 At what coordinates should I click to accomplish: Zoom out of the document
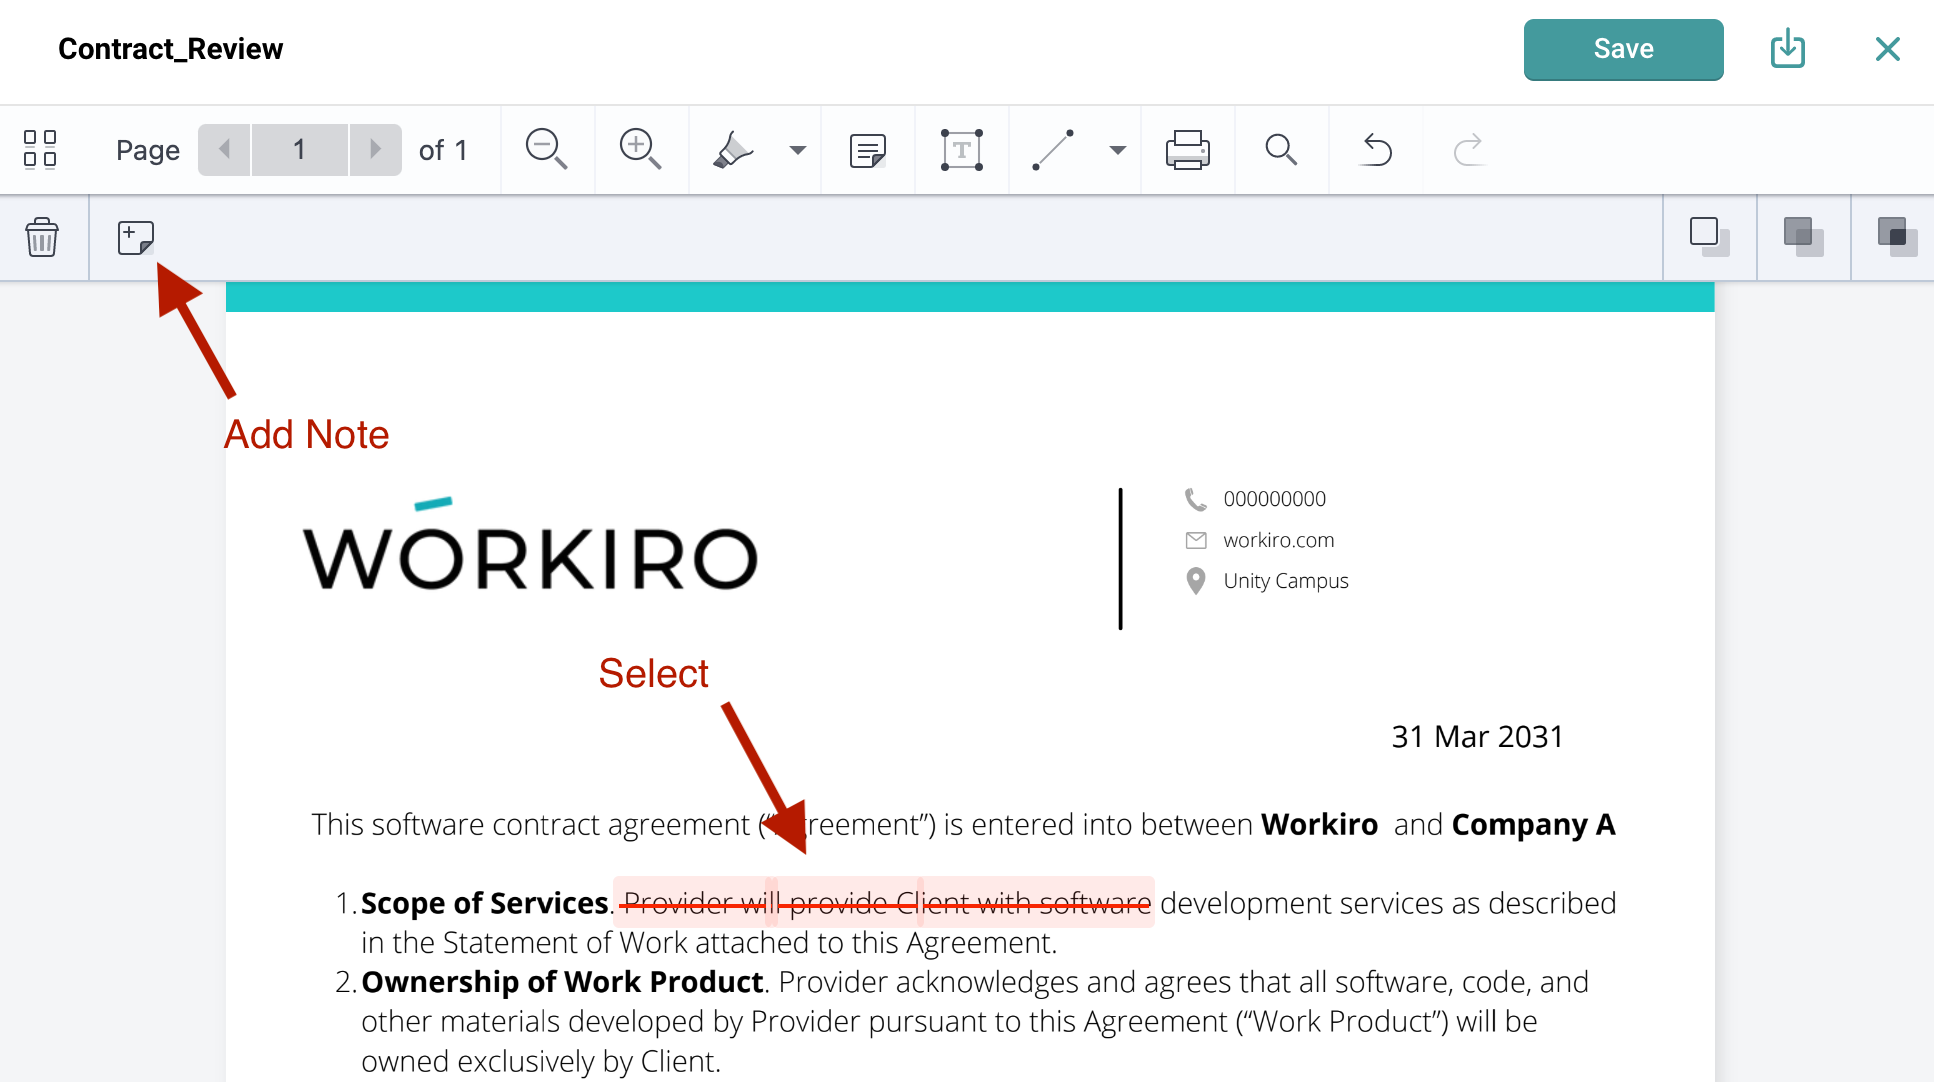[545, 150]
